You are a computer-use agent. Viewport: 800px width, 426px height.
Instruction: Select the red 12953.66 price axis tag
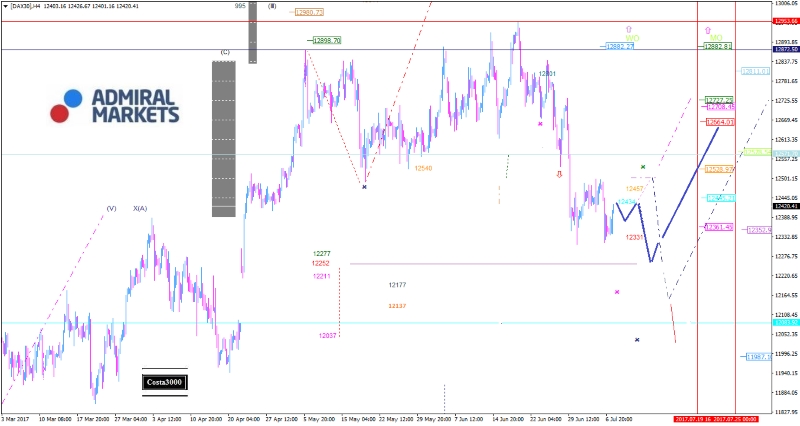(x=785, y=21)
